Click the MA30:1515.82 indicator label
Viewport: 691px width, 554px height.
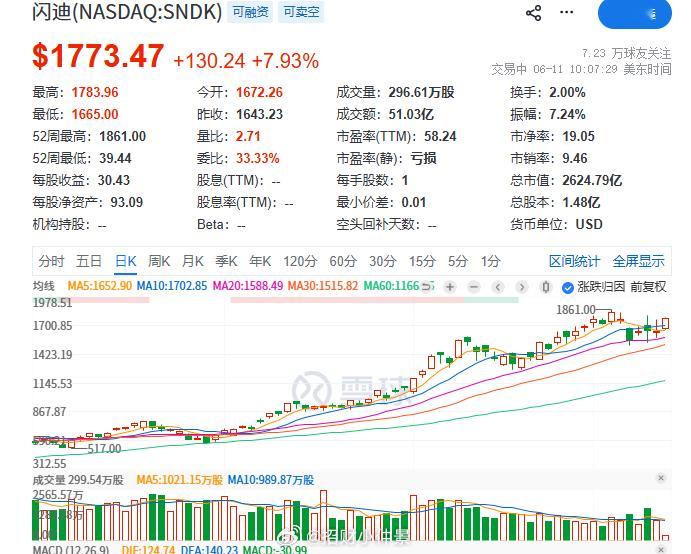point(323,286)
